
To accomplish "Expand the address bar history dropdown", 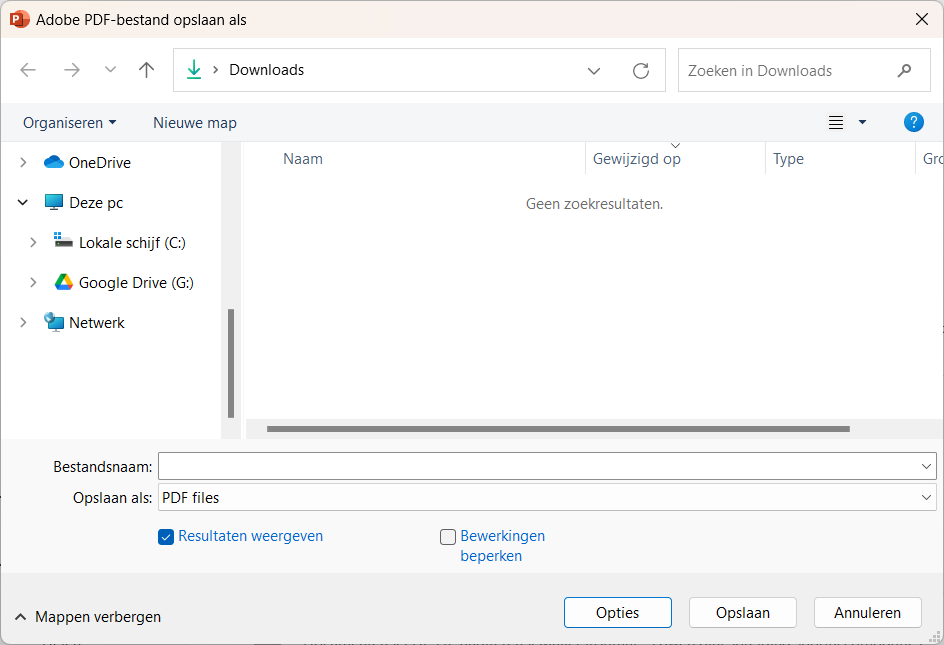I will 594,71.
